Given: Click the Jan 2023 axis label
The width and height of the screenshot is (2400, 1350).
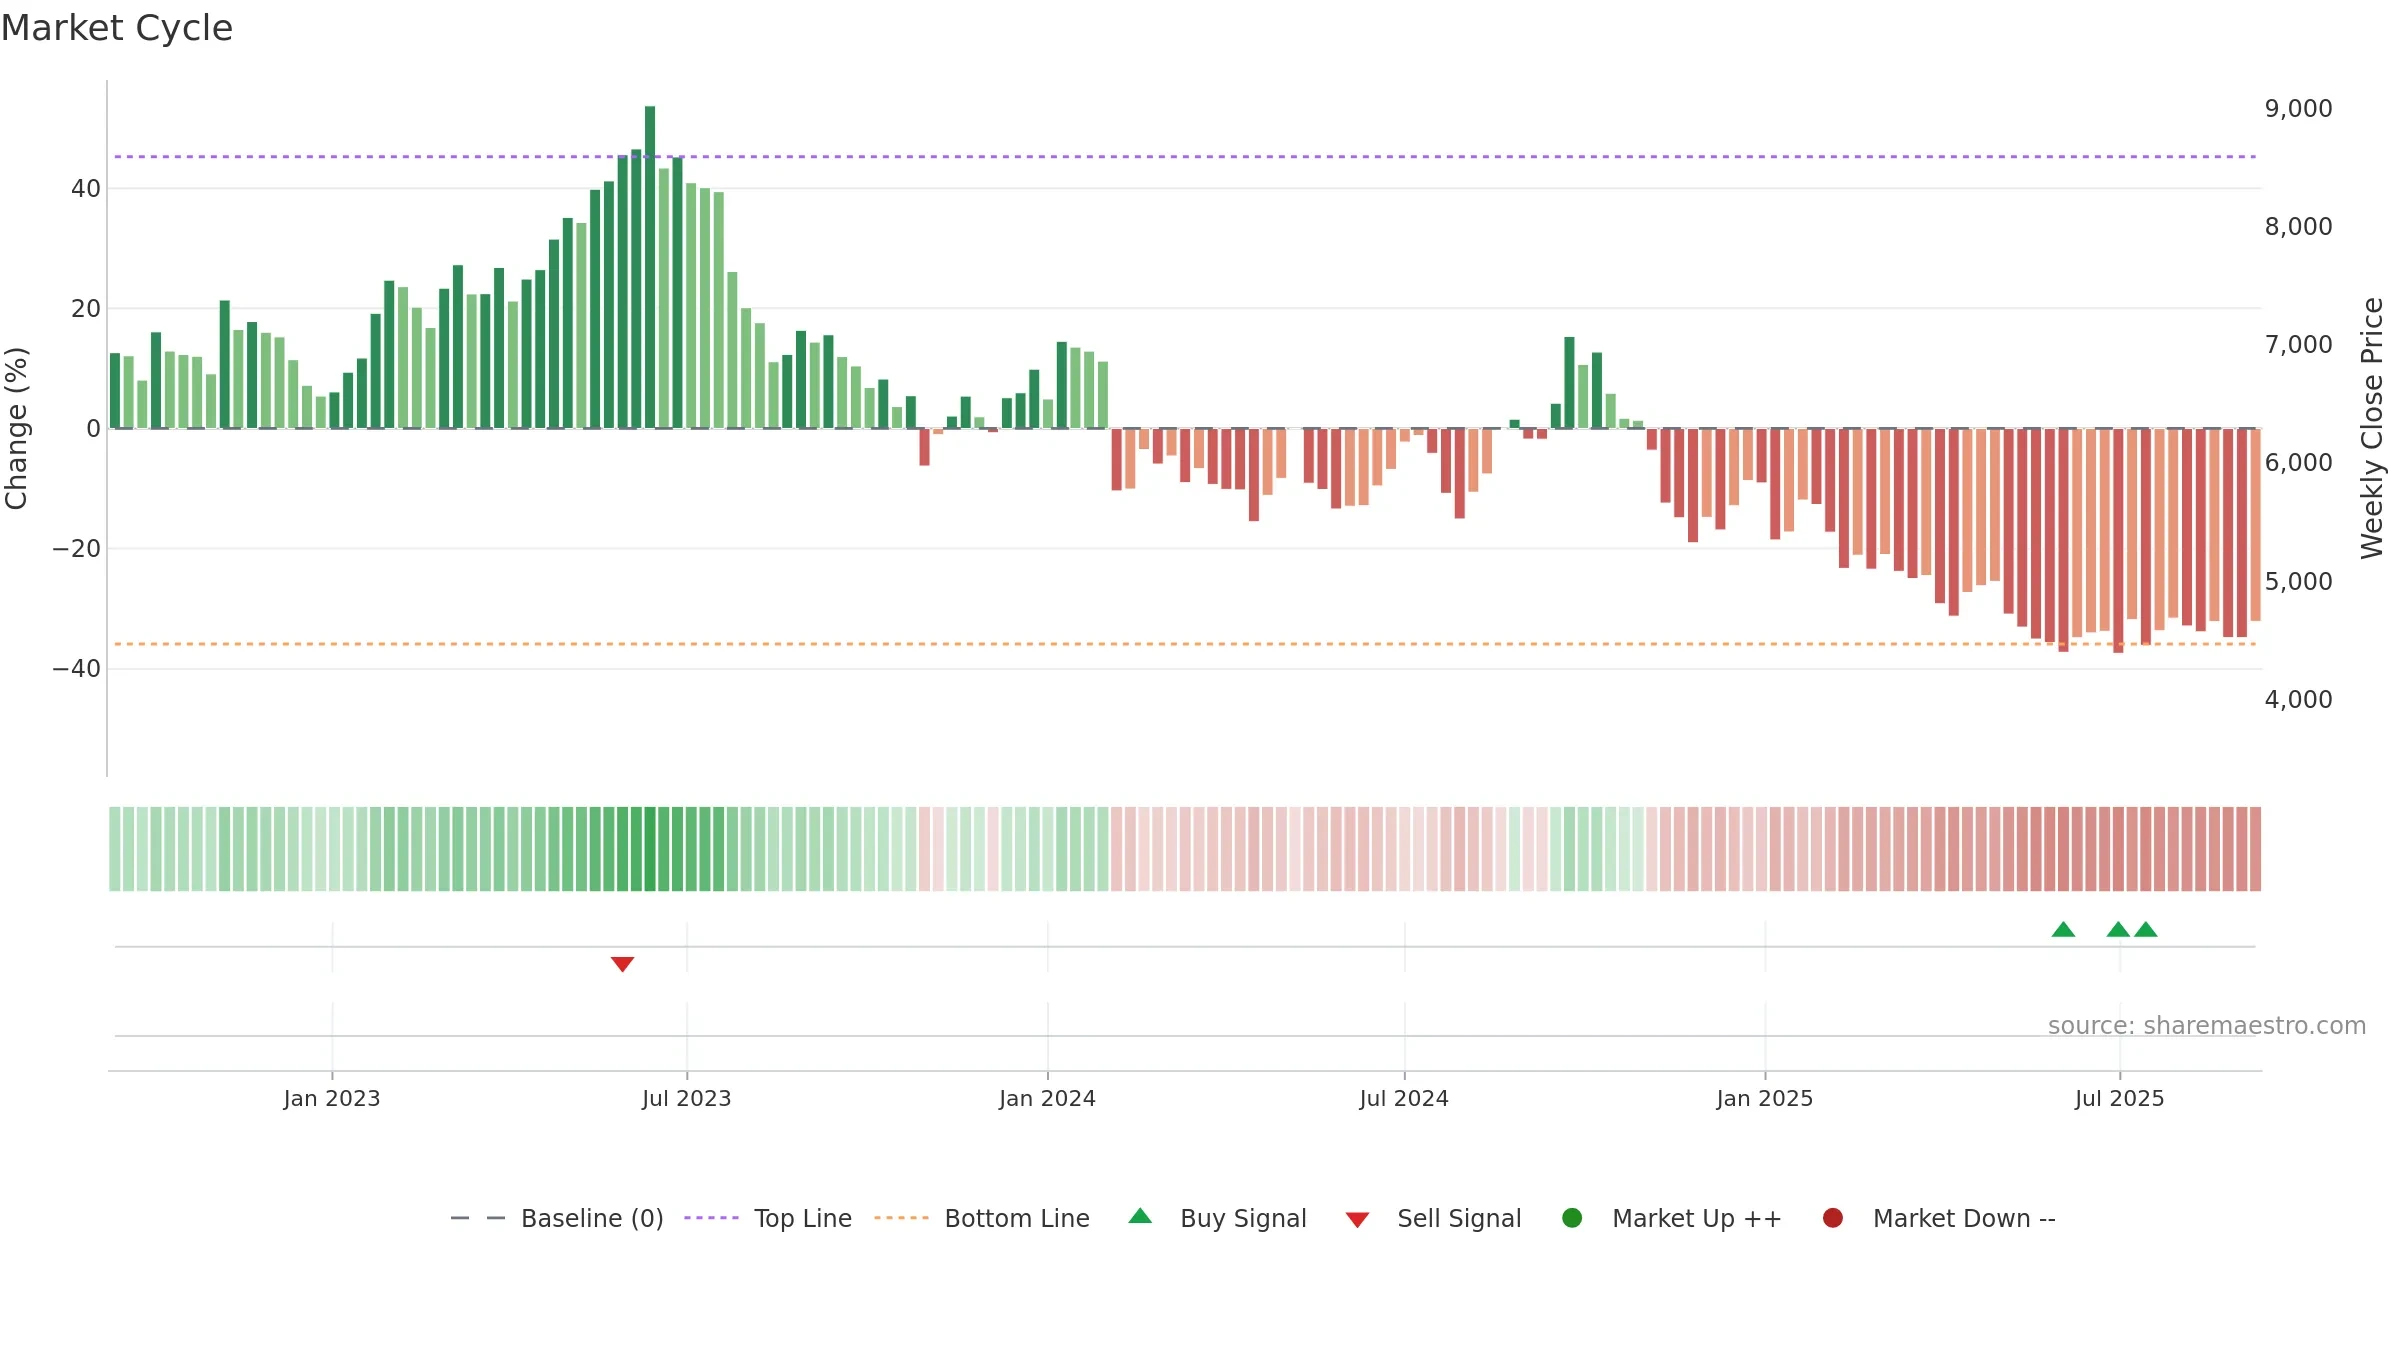Looking at the screenshot, I should (x=332, y=1098).
